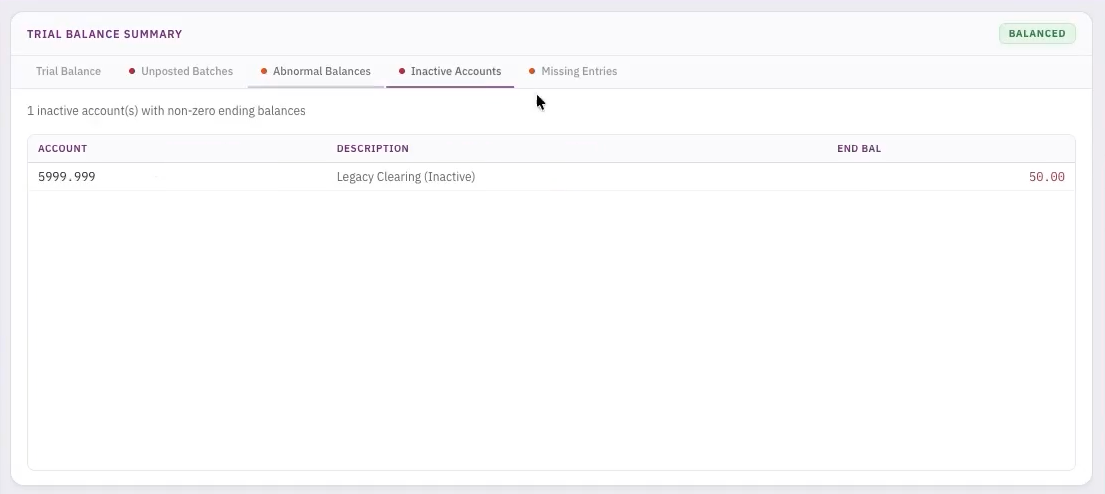View the Missing Entries tab
Viewport: 1105px width, 494px height.
tap(579, 71)
